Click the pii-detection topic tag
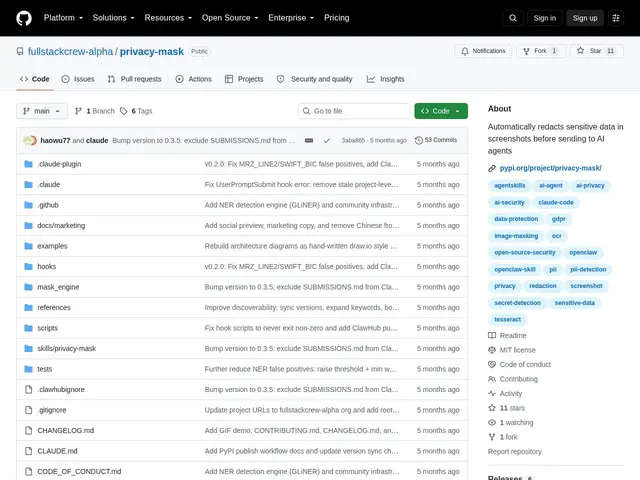This screenshot has height=480, width=640. [588, 269]
